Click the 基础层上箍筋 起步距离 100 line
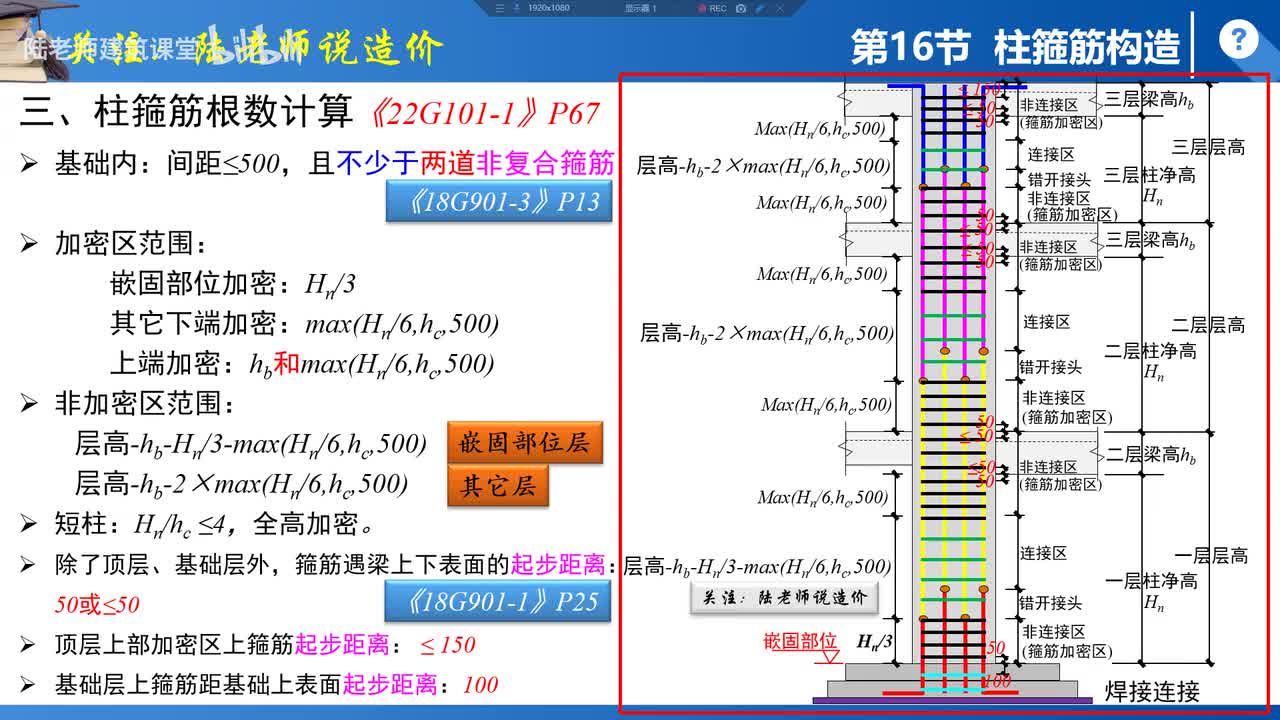The width and height of the screenshot is (1280, 720). pyautogui.click(x=259, y=685)
